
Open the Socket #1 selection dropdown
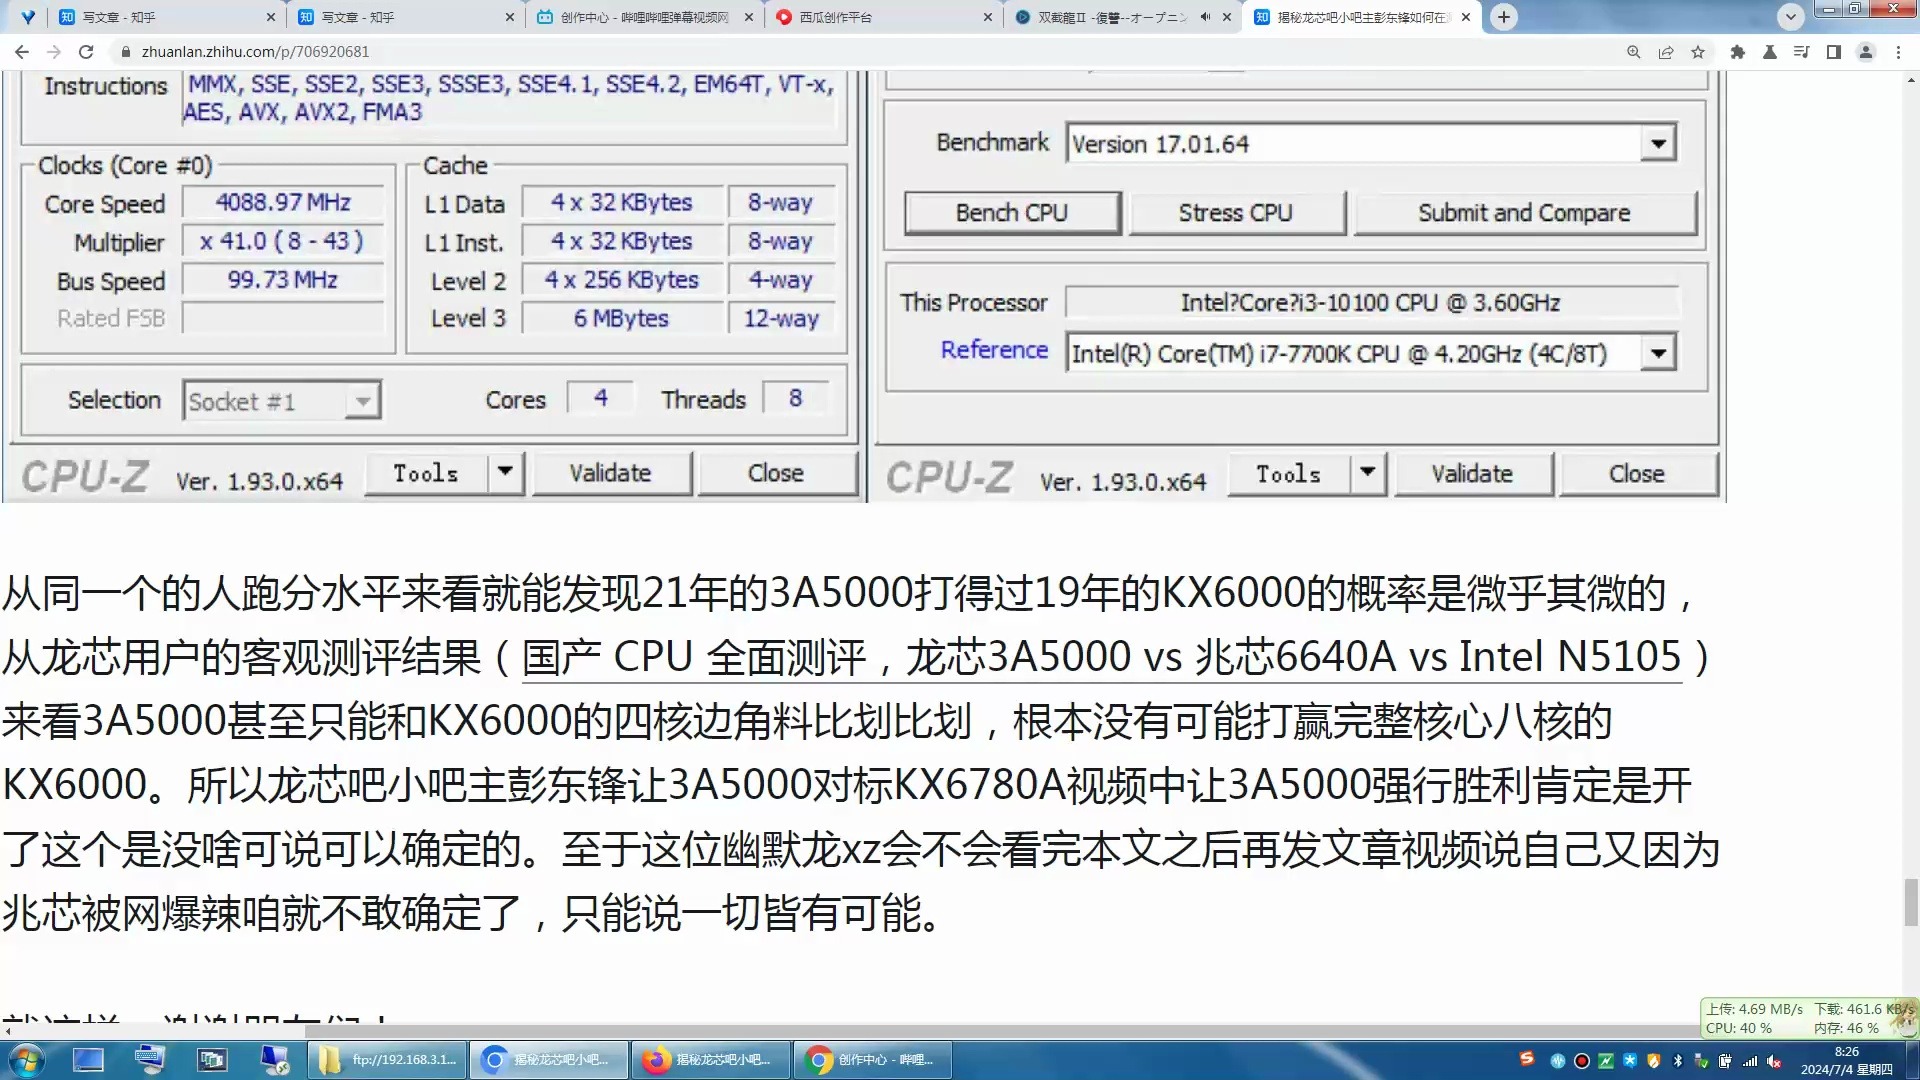pyautogui.click(x=362, y=401)
